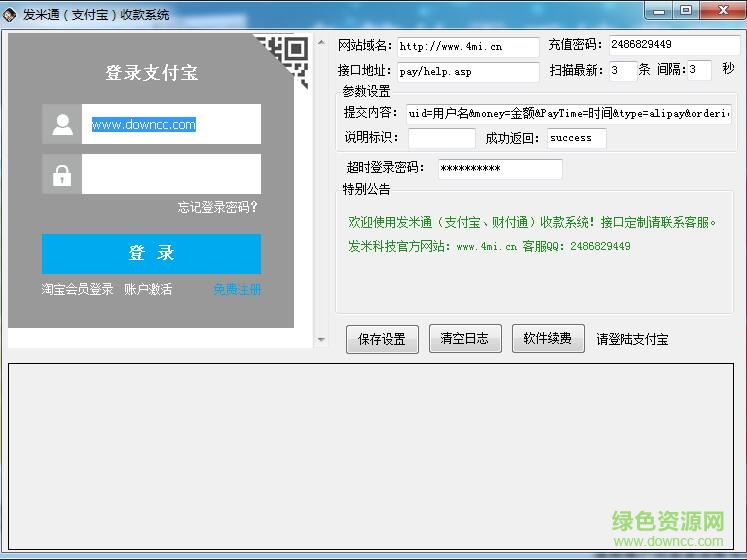Click the padlock password icon
Viewport: 747px width, 560px height.
(x=62, y=174)
